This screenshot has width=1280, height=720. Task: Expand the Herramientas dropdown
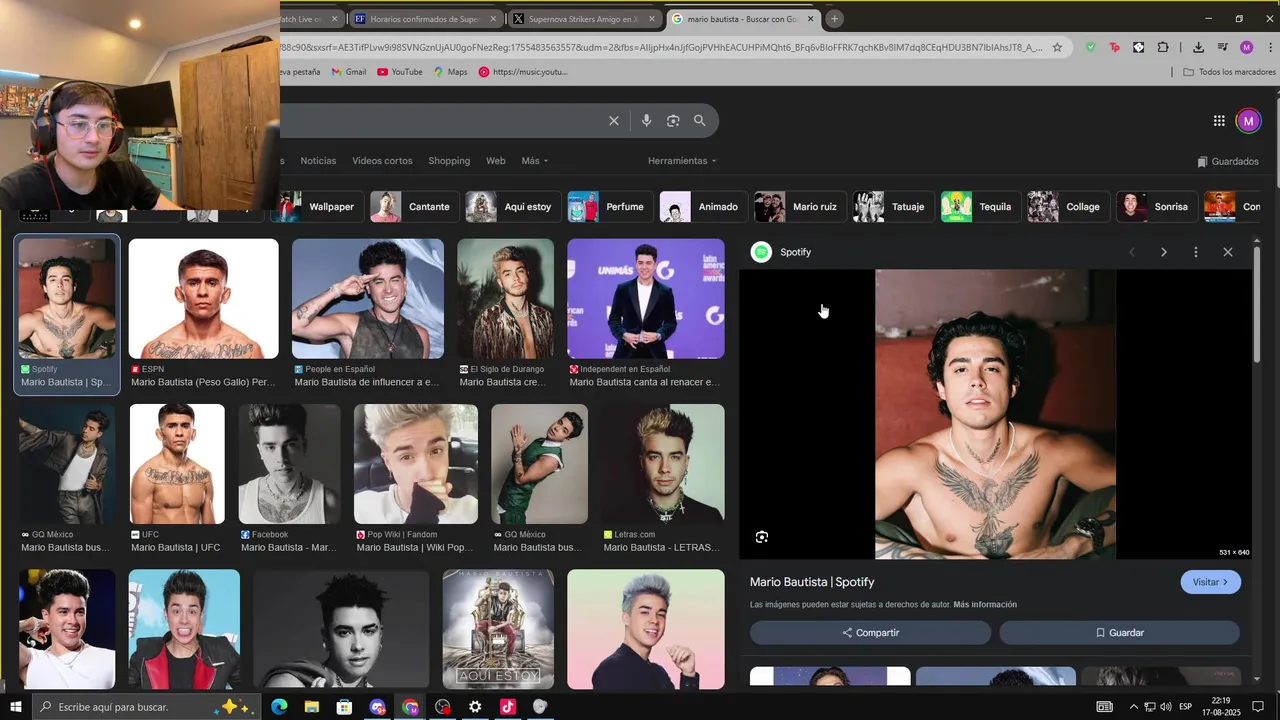tap(682, 161)
